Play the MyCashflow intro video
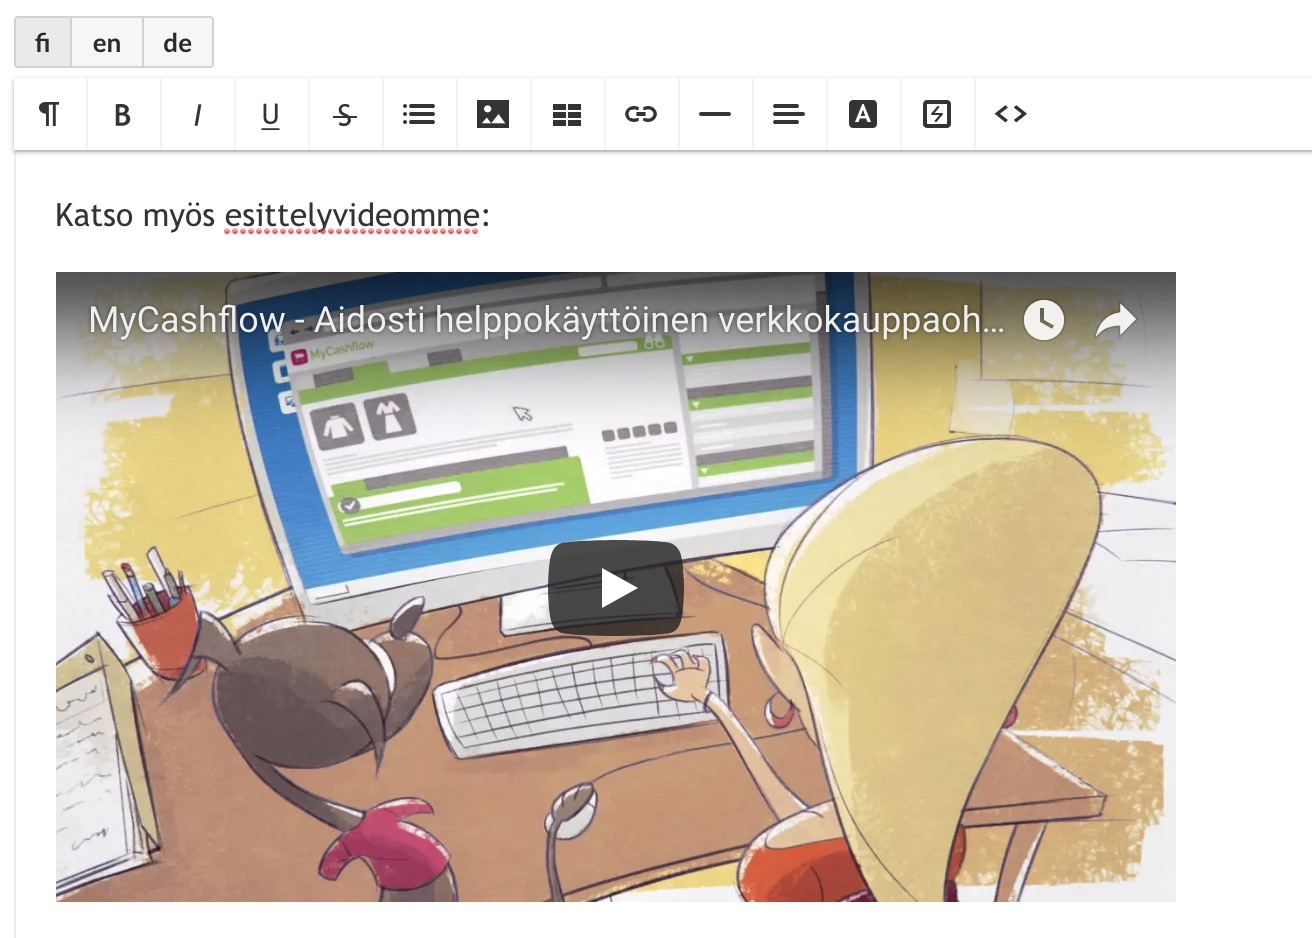Screen dimensions: 1312x938 [x=615, y=588]
